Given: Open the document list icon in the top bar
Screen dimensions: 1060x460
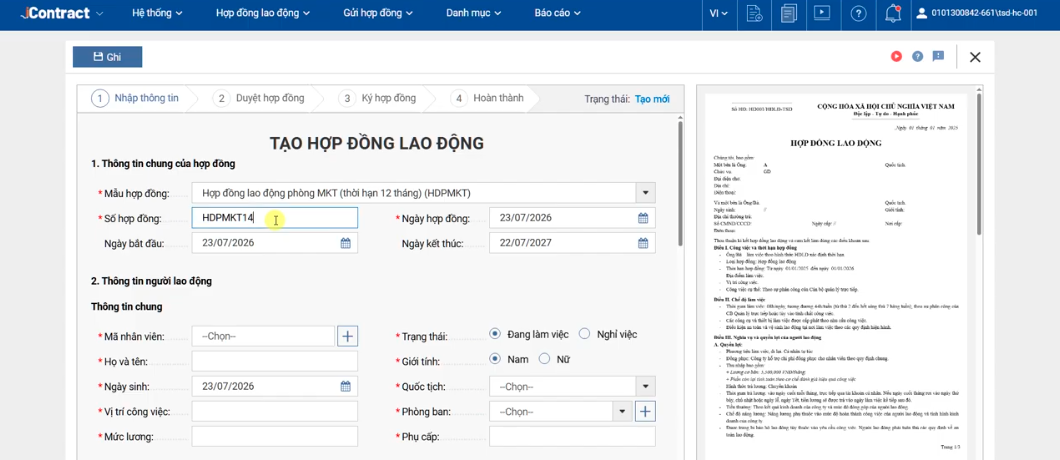Looking at the screenshot, I should (x=788, y=13).
